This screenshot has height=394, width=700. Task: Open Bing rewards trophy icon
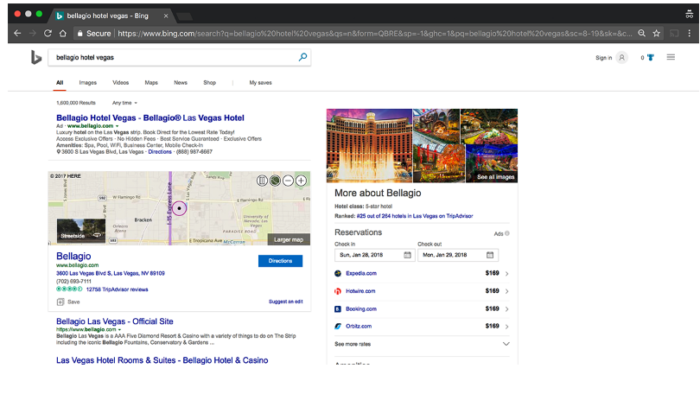(x=650, y=58)
